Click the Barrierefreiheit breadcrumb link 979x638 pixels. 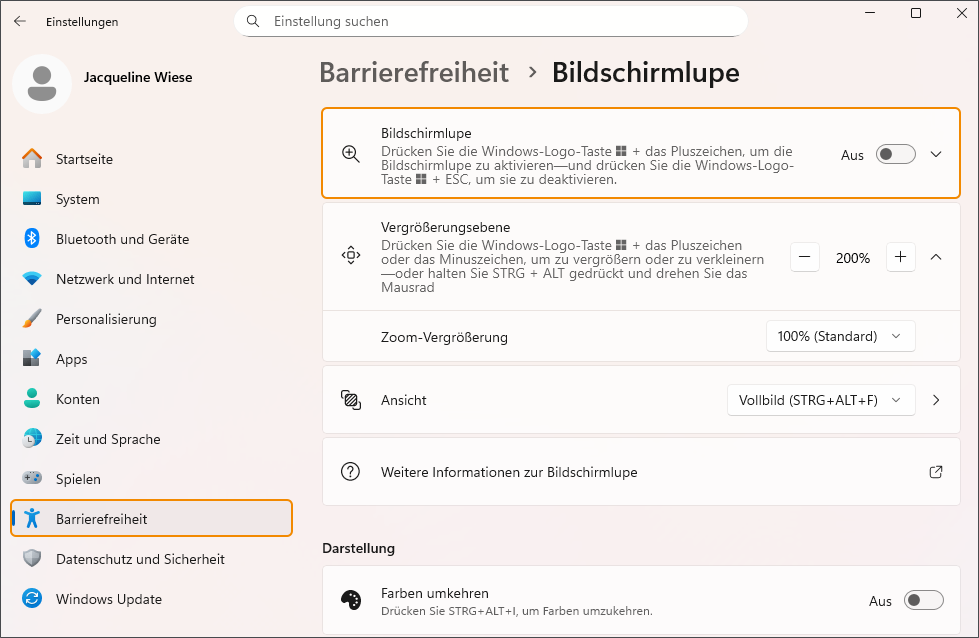[x=414, y=73]
